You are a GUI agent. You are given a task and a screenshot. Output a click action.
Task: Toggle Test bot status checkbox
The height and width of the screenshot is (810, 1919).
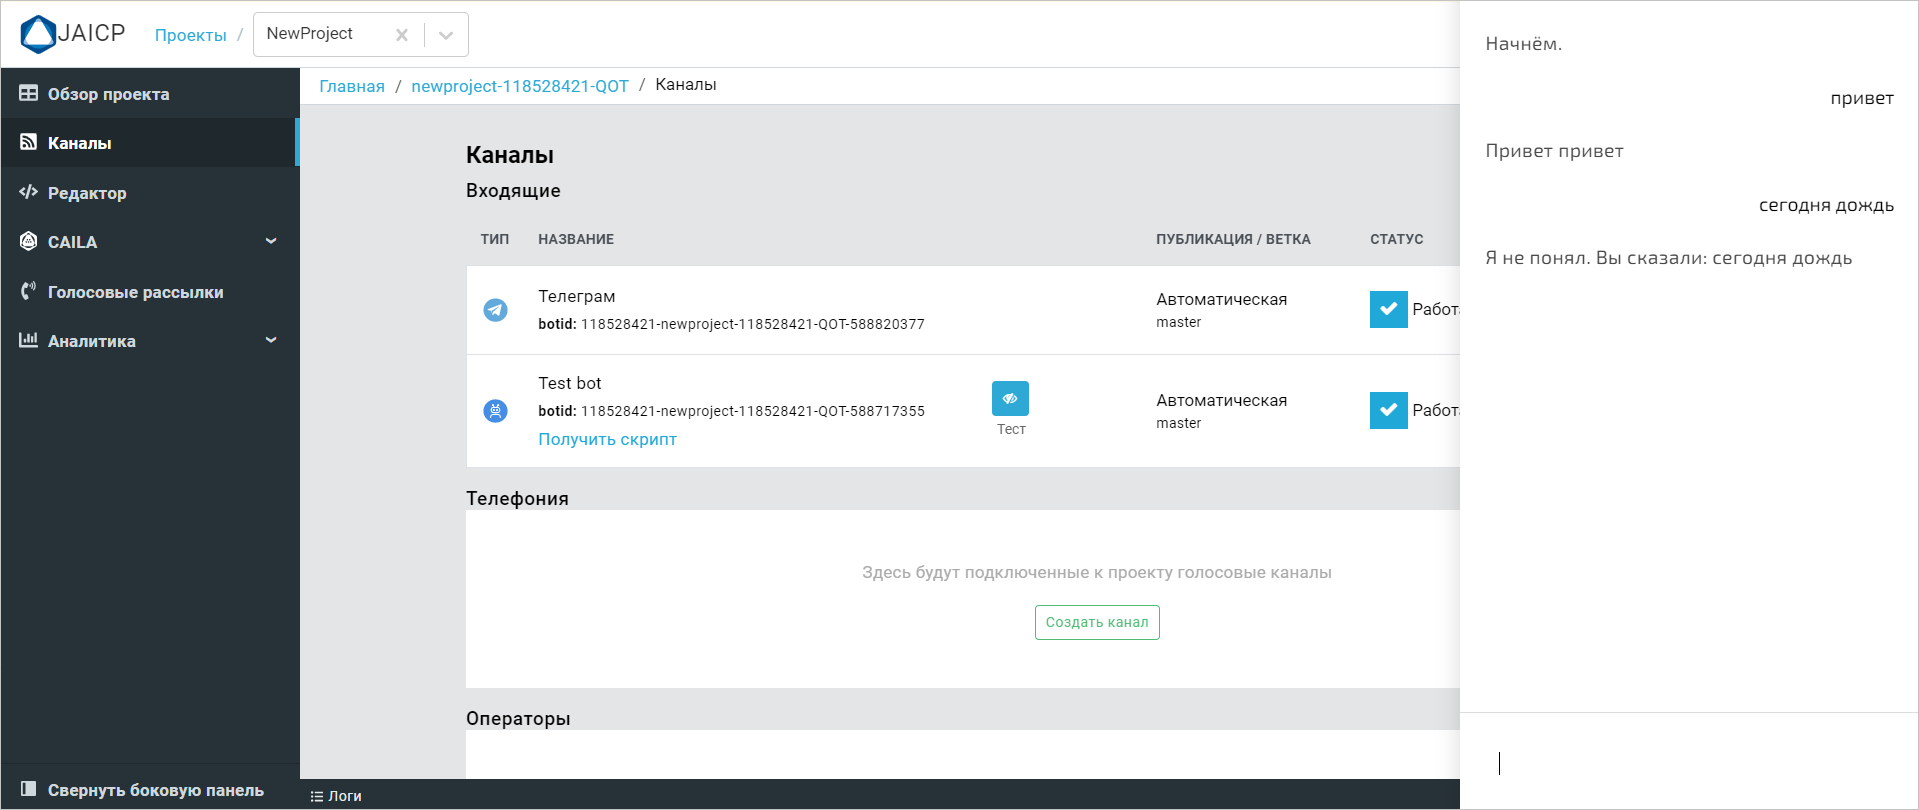[1388, 410]
